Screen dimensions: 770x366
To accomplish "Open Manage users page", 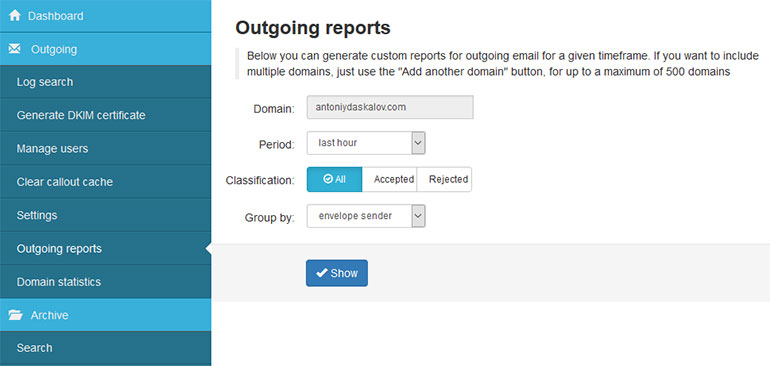I will [106, 148].
